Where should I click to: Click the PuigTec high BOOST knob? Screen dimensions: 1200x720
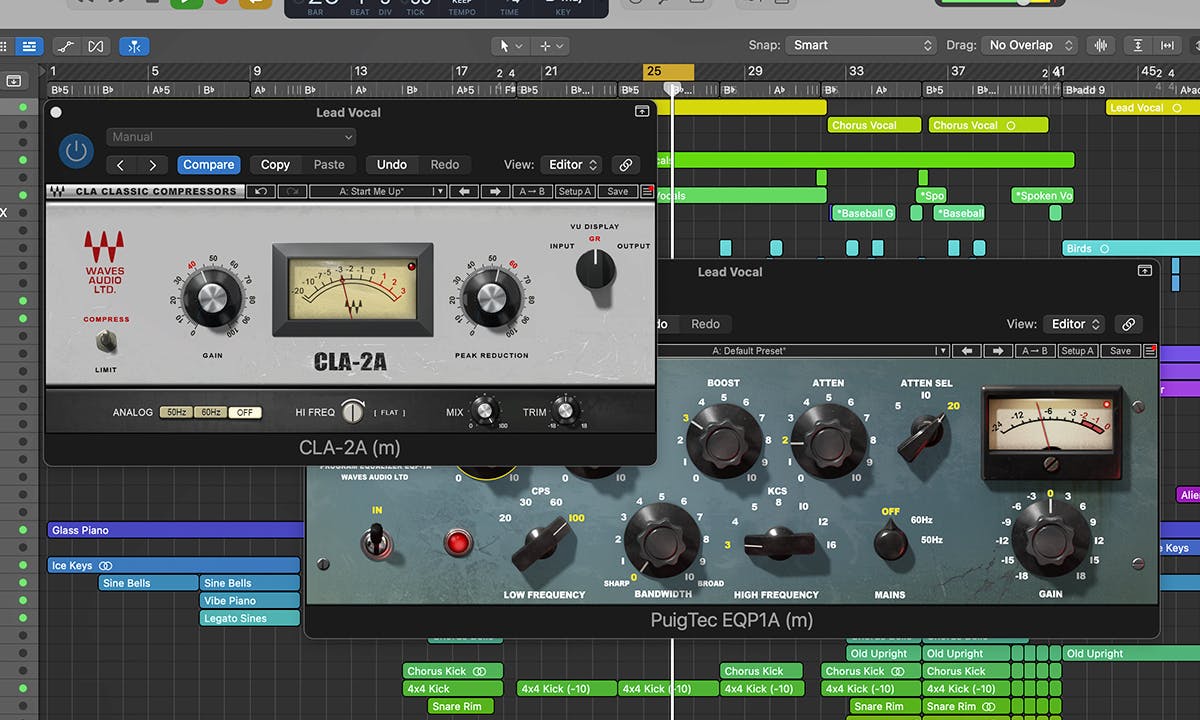coord(724,440)
